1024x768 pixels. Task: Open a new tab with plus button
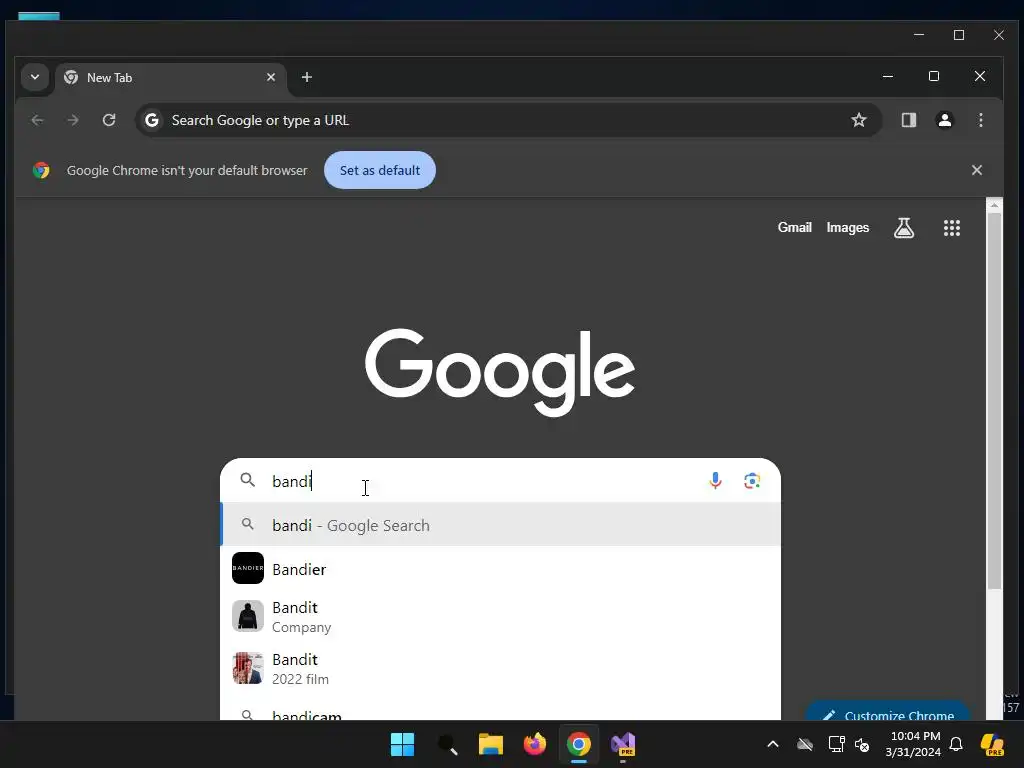point(306,77)
